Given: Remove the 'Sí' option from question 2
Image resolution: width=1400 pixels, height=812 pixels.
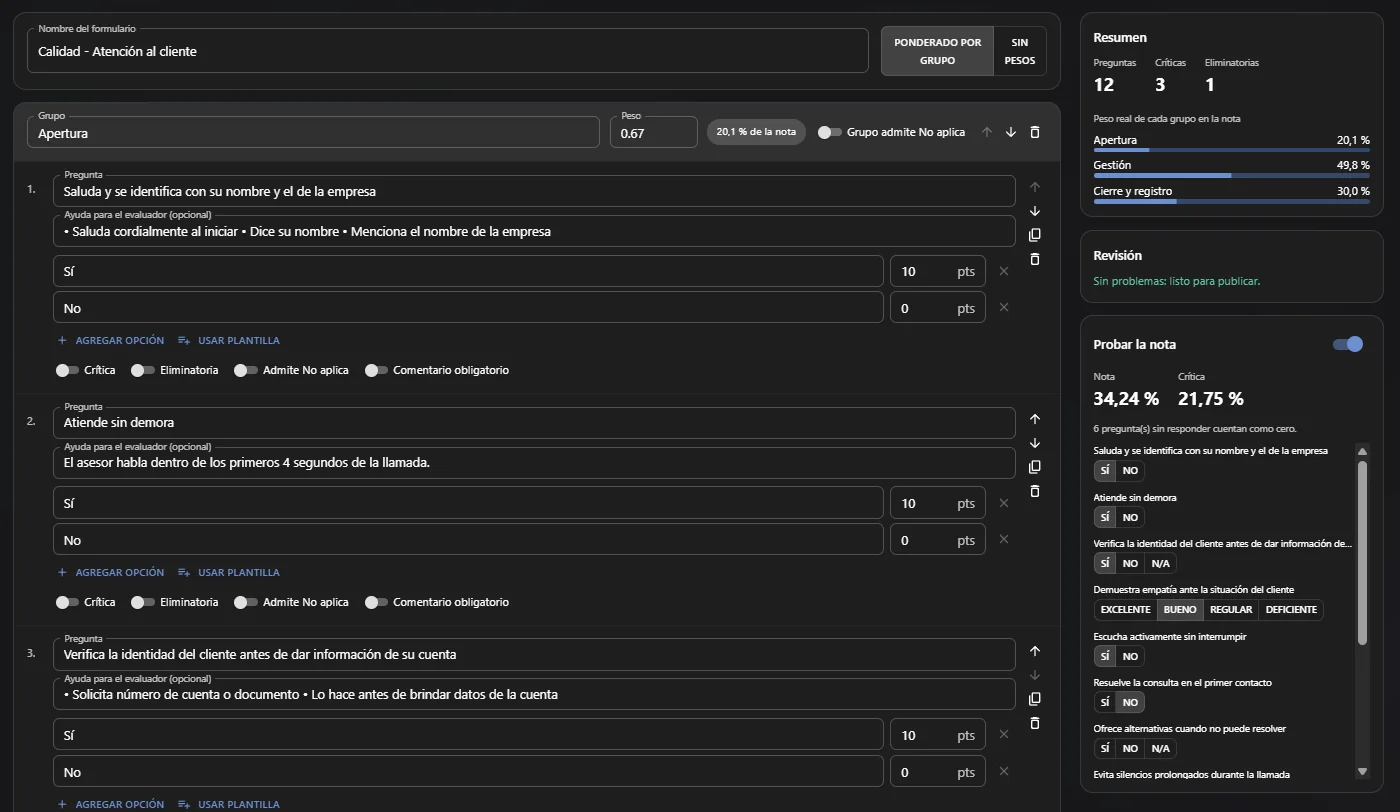Looking at the screenshot, I should click(1004, 503).
